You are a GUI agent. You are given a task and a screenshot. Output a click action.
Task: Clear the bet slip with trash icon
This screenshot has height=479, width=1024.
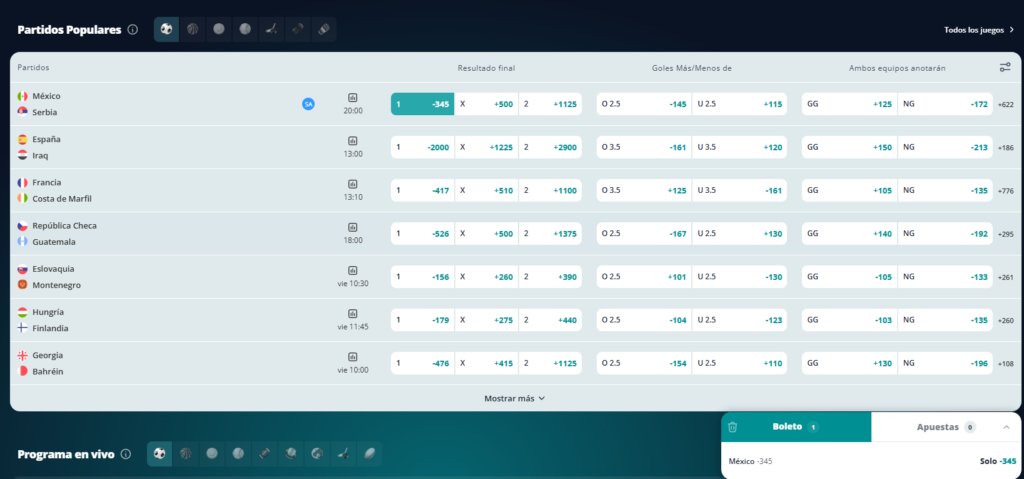click(733, 427)
